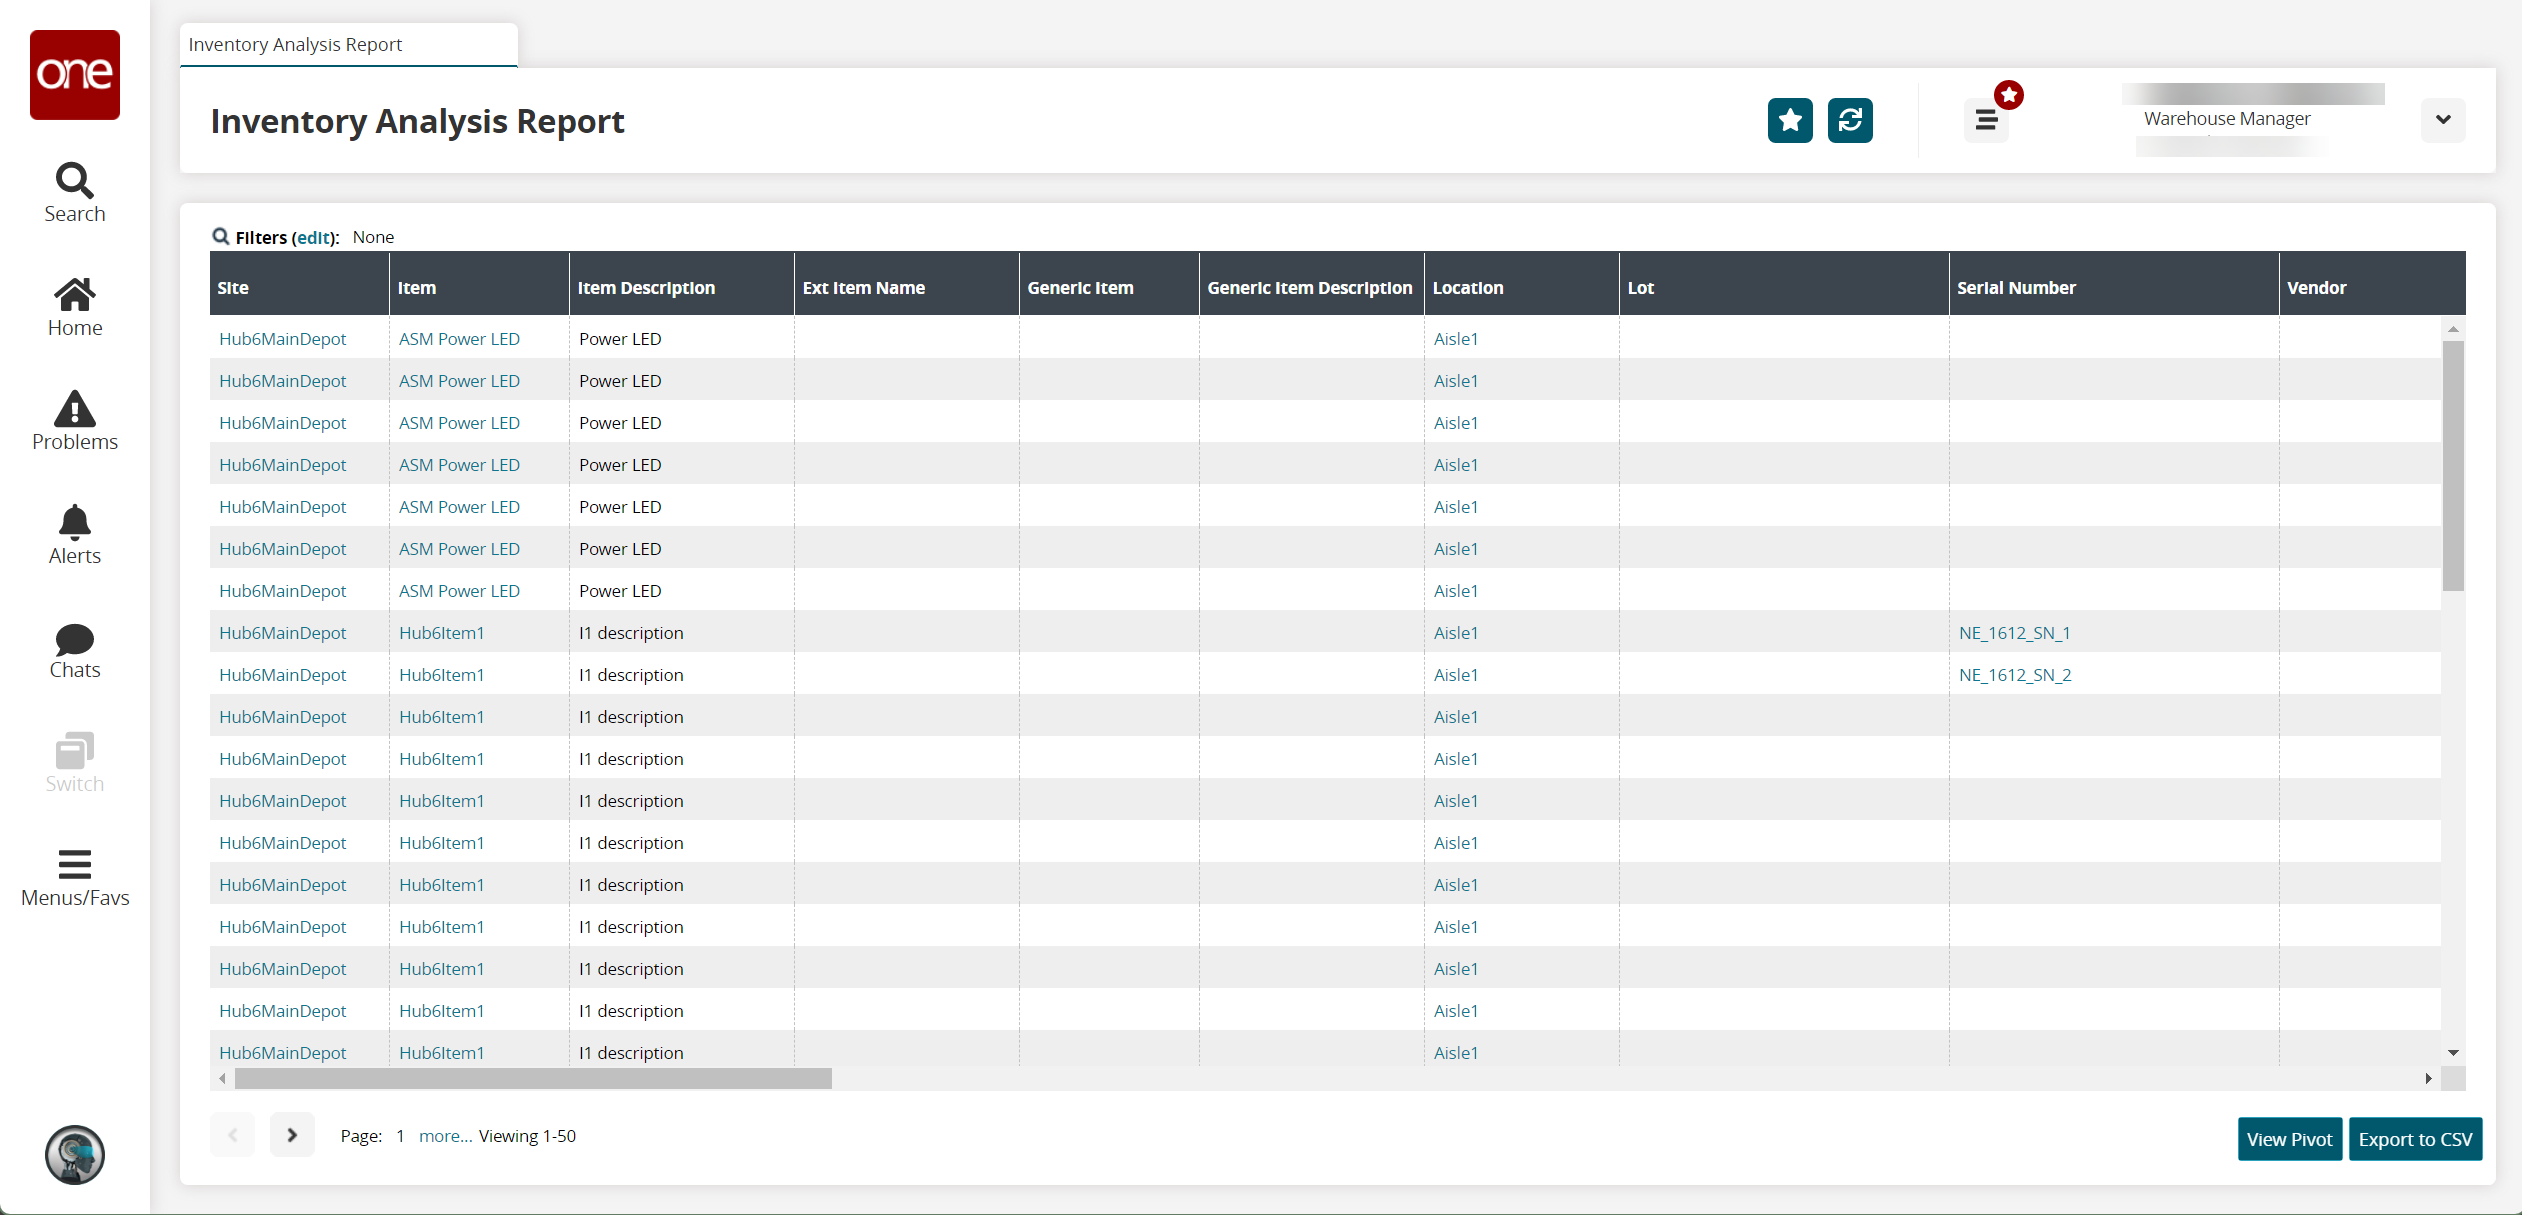Click the refresh/sync icon
Image resolution: width=2522 pixels, height=1215 pixels.
click(1850, 121)
